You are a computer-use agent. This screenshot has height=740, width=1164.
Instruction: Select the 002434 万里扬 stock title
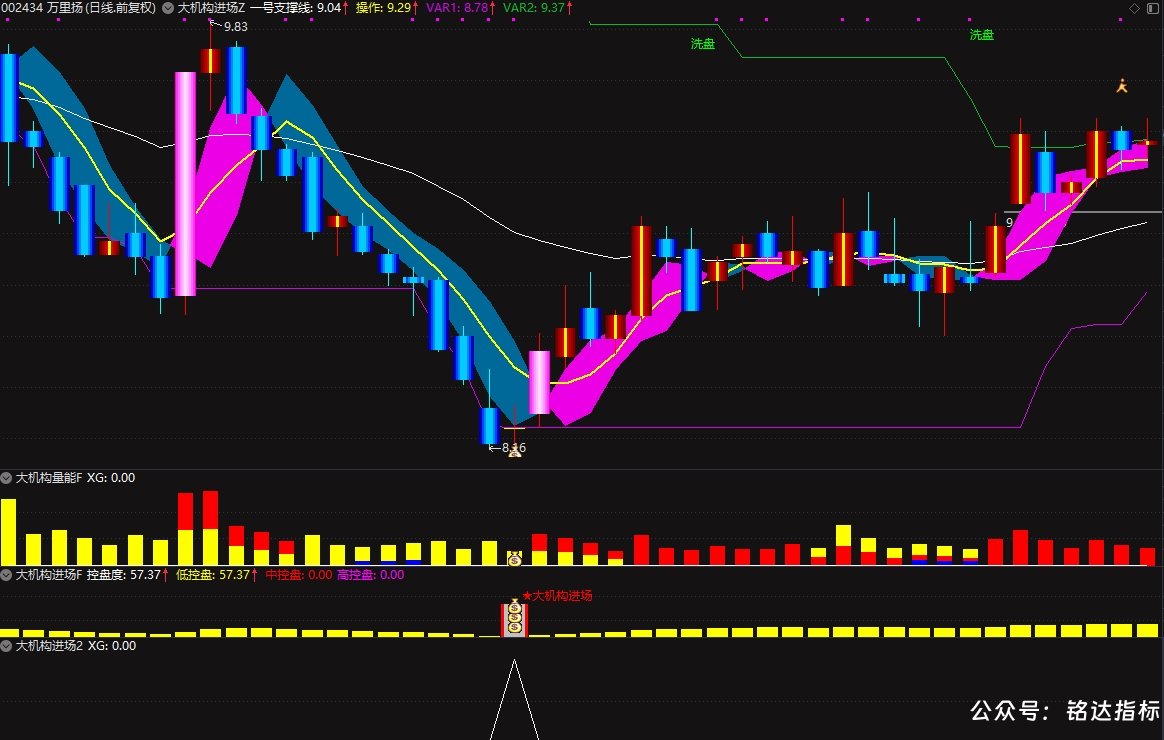[x=79, y=8]
